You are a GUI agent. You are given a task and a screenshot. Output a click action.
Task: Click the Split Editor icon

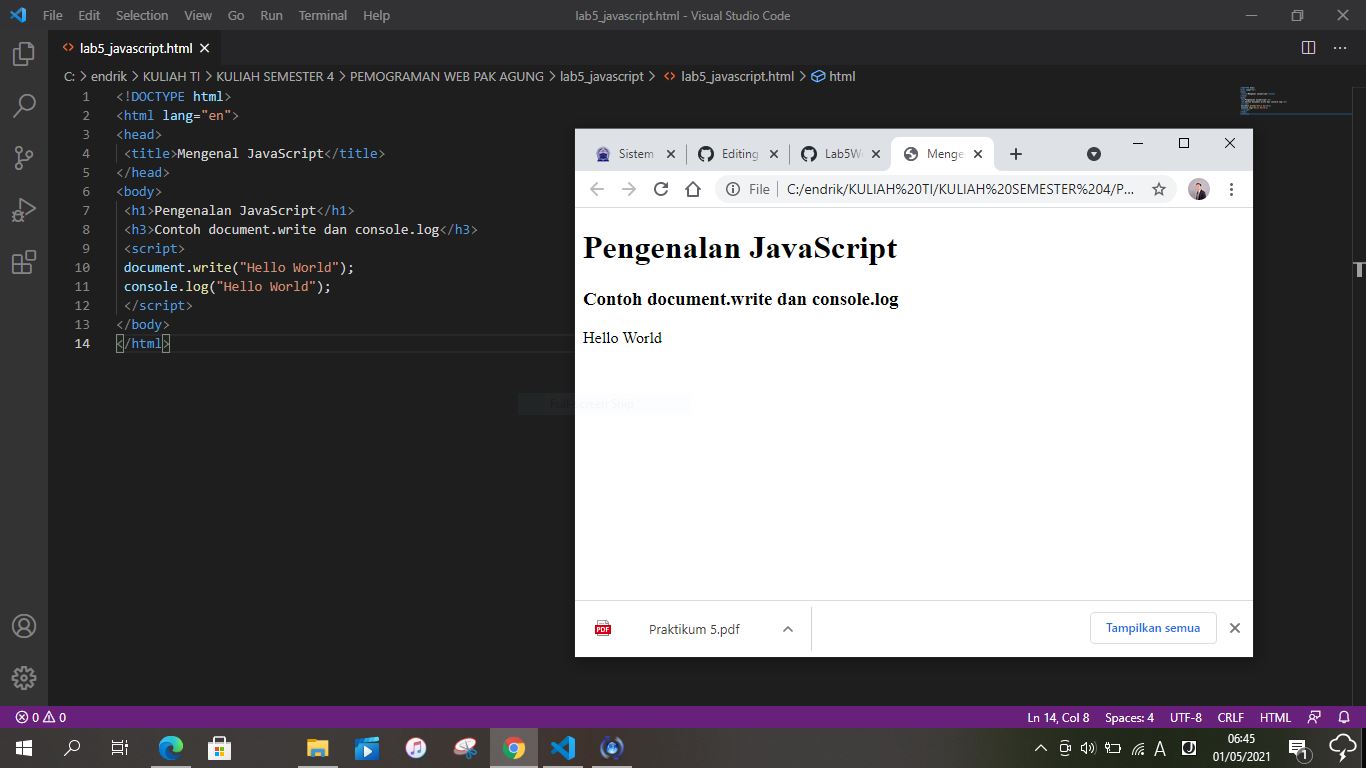[x=1308, y=47]
